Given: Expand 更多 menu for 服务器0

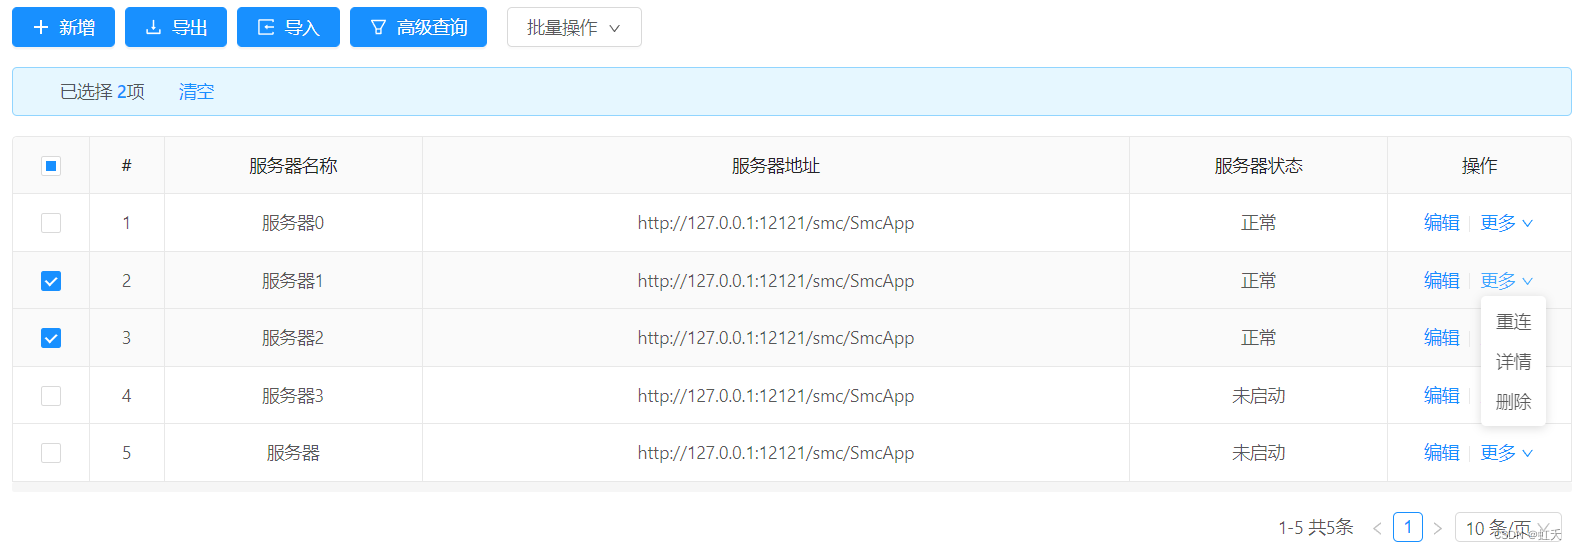Looking at the screenshot, I should pos(1506,223).
